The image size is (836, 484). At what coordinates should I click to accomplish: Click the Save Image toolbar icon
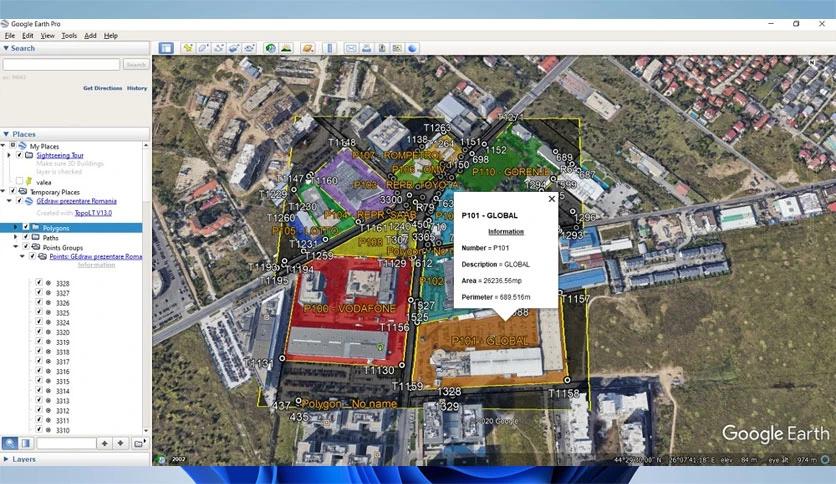382,48
